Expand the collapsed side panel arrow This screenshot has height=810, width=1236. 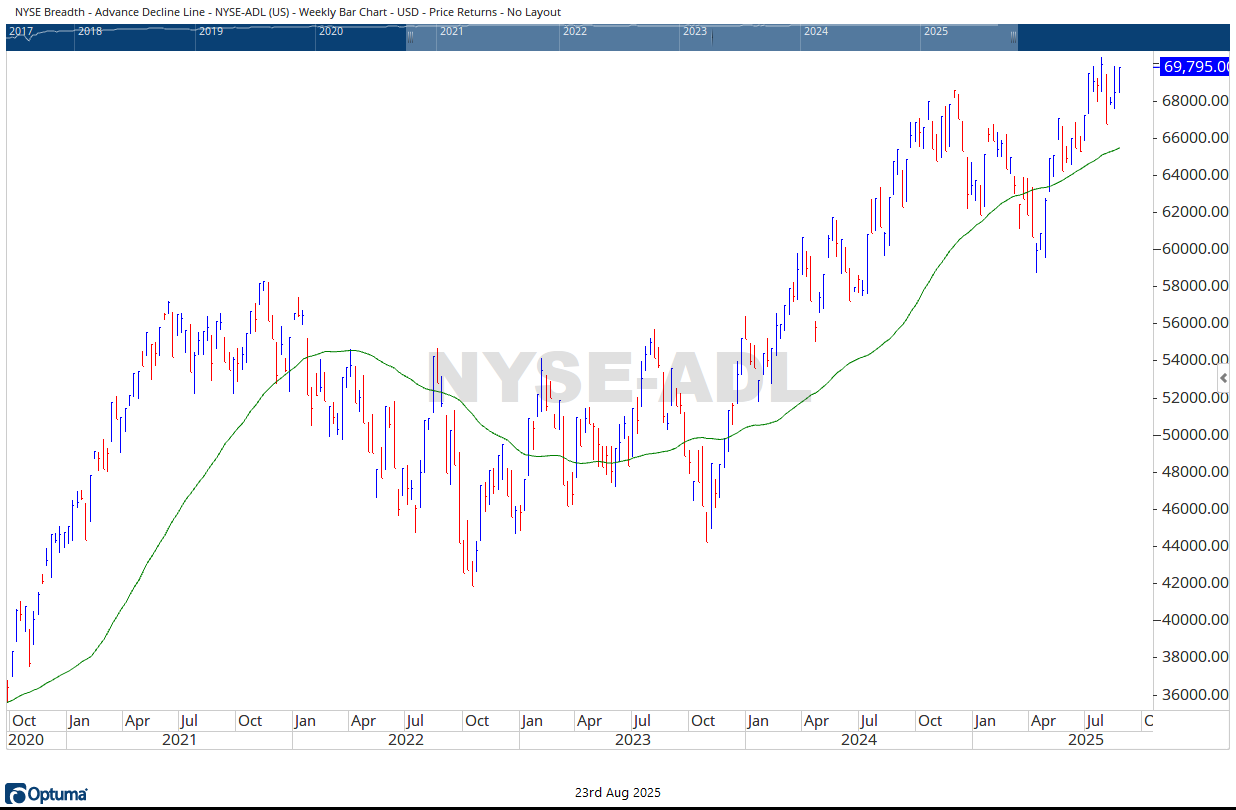pos(1223,377)
